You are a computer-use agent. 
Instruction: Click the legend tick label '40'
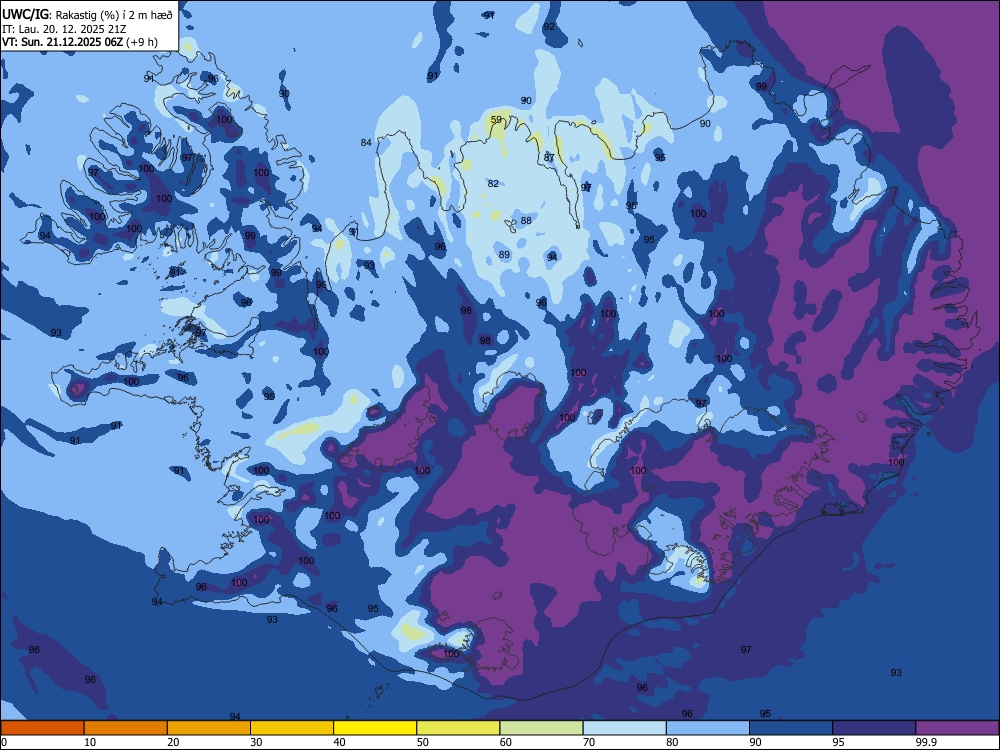[x=339, y=742]
